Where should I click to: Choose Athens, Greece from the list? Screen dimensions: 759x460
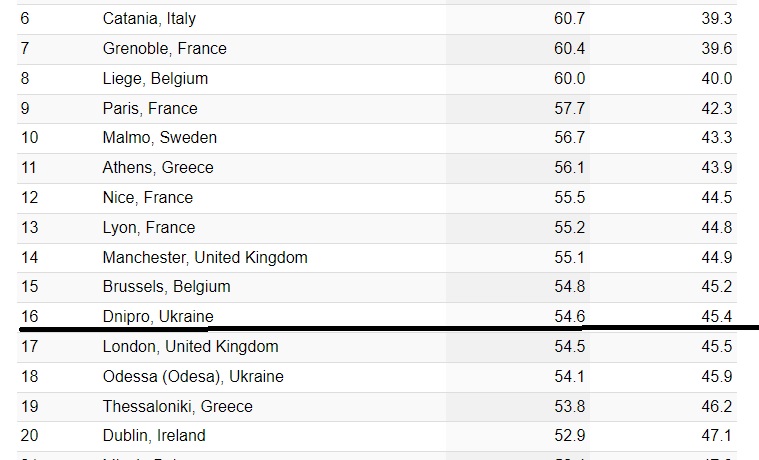[x=157, y=167]
